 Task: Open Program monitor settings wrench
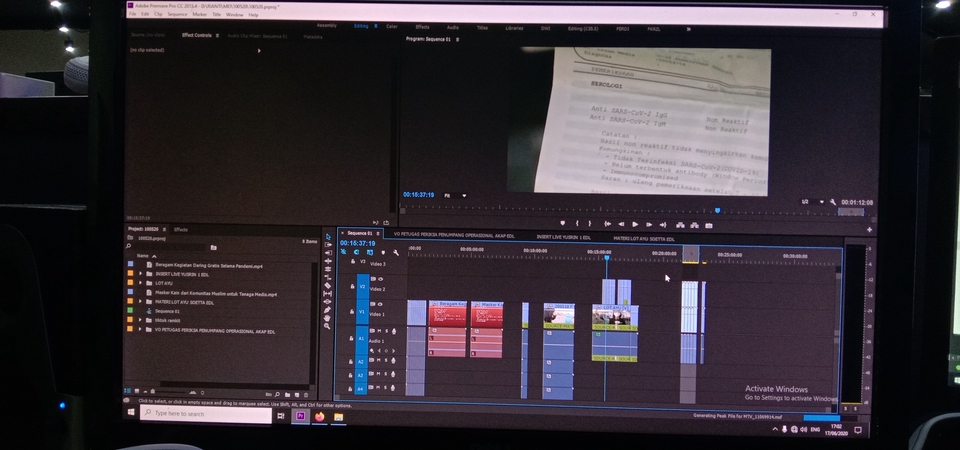click(x=833, y=202)
